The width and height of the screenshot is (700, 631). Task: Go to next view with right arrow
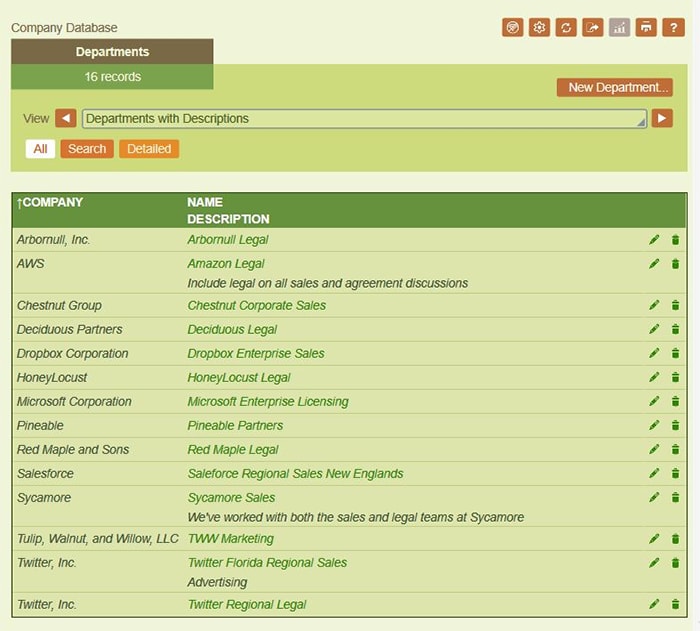[x=662, y=119]
